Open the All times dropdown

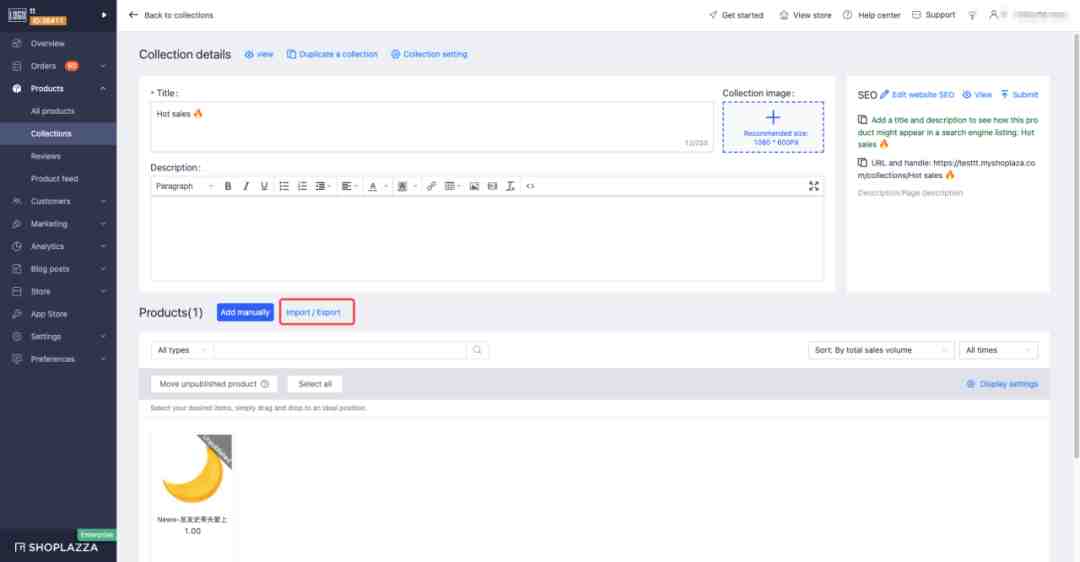998,350
